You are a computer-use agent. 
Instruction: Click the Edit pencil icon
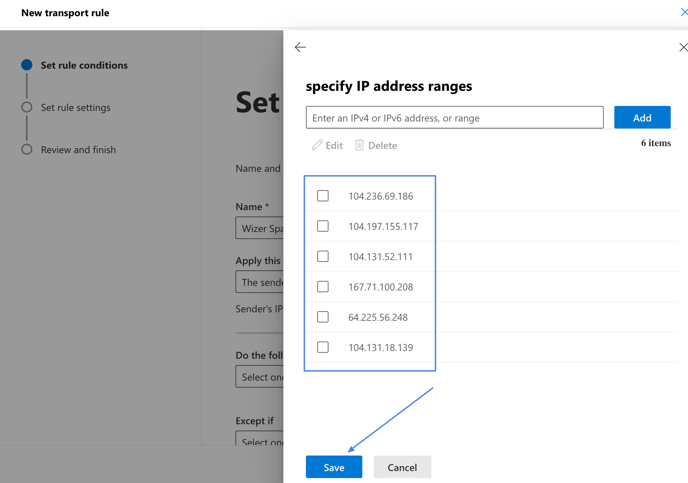click(x=317, y=145)
